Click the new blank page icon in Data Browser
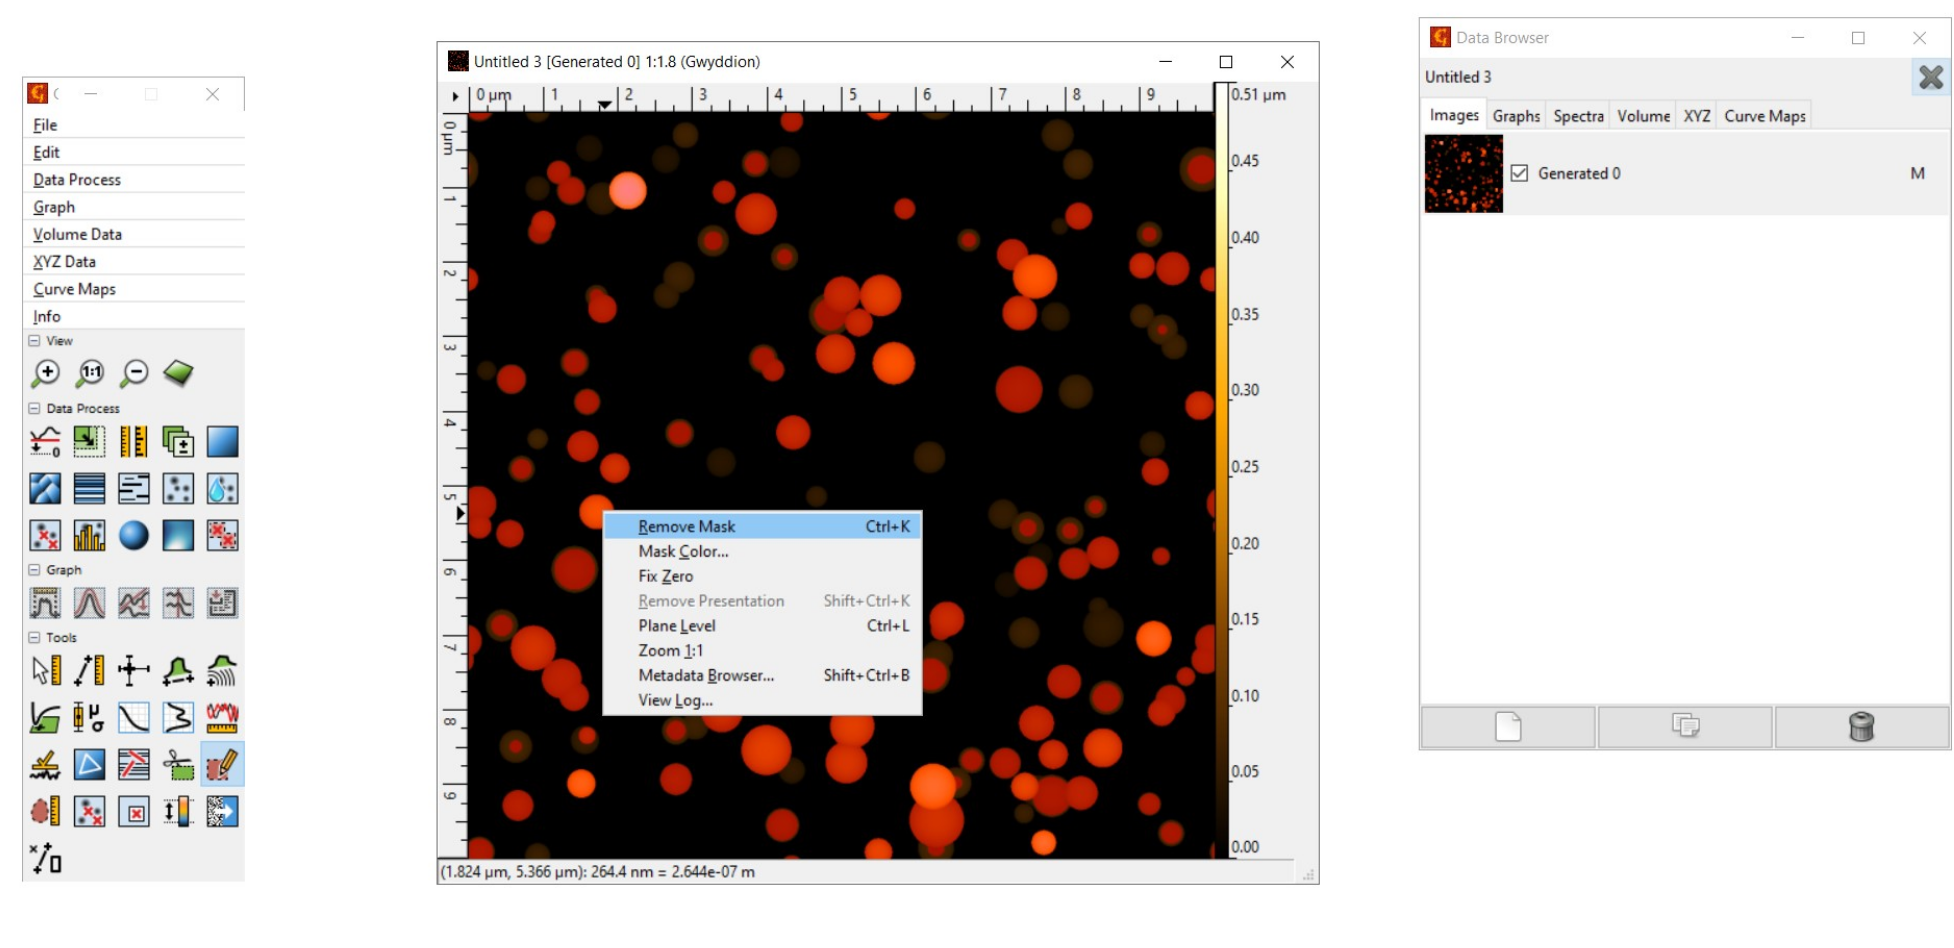Image resolution: width=1954 pixels, height=948 pixels. [x=1508, y=727]
